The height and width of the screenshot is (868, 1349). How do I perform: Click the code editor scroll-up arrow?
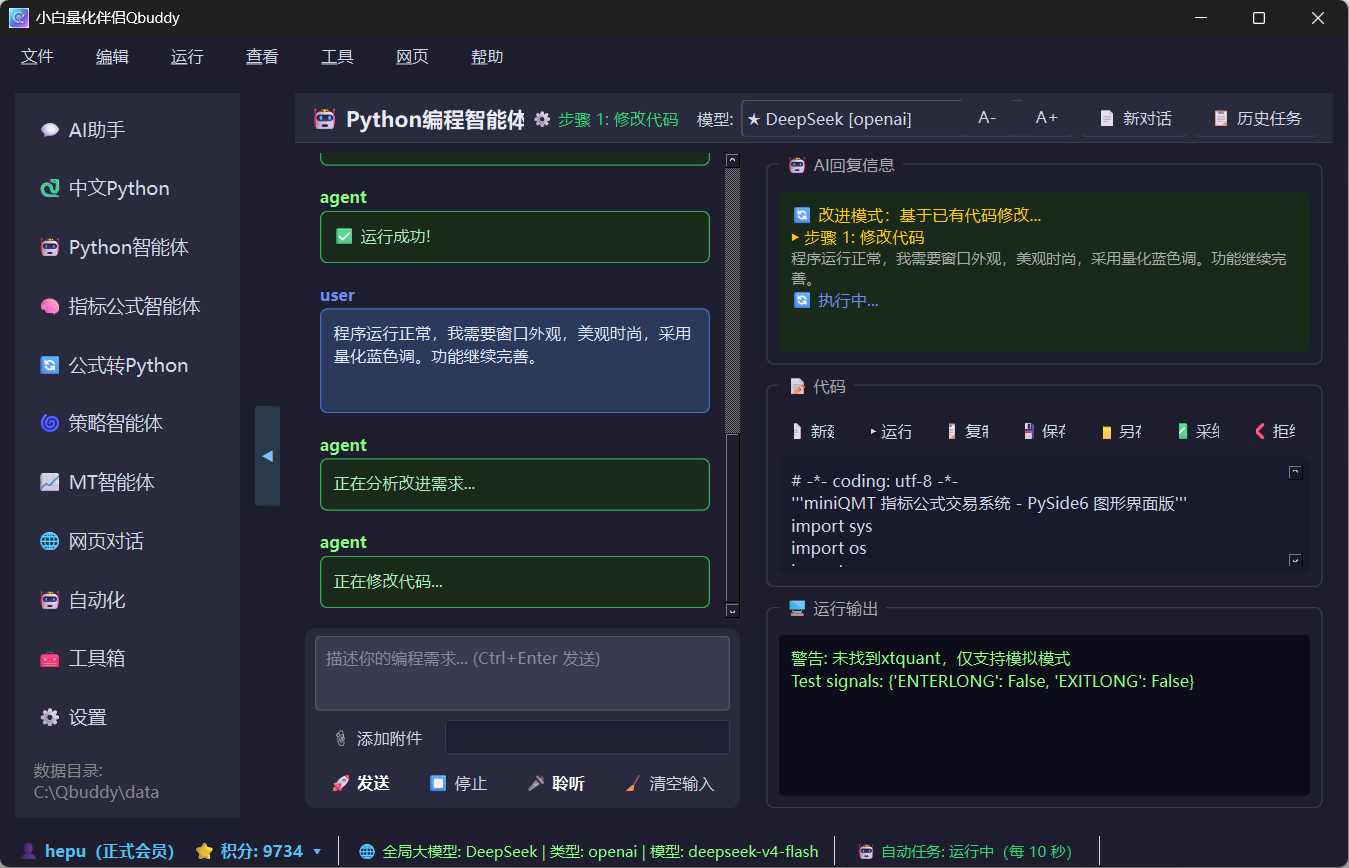click(x=1295, y=472)
